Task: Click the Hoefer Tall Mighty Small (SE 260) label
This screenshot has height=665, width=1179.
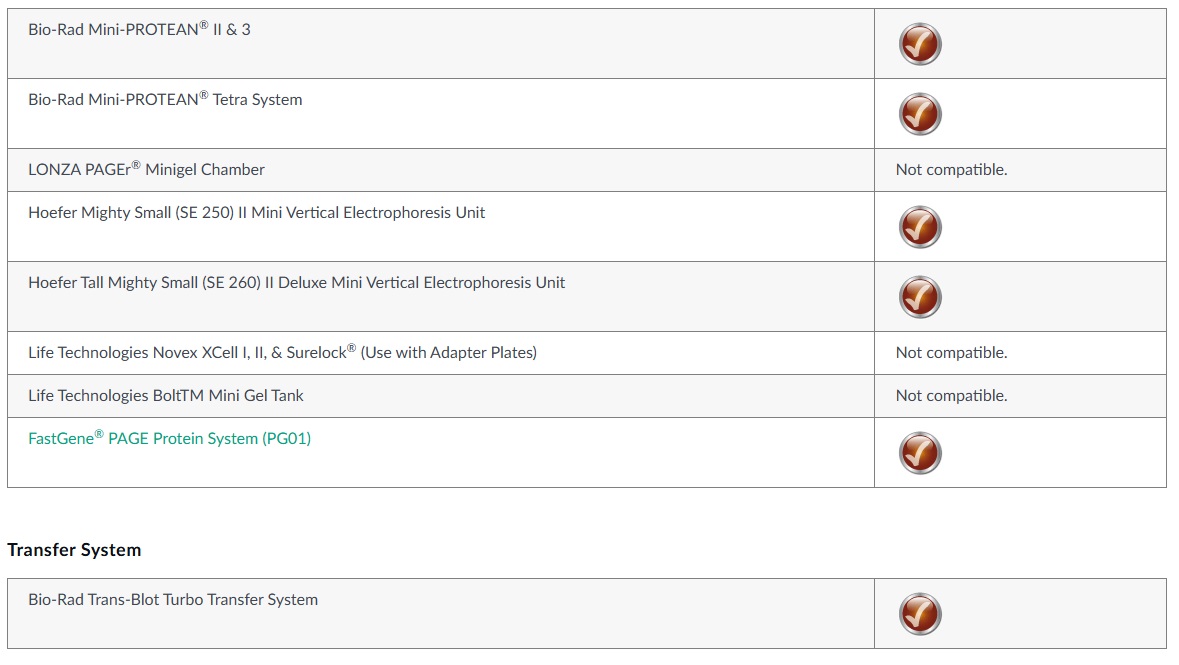Action: [x=296, y=283]
